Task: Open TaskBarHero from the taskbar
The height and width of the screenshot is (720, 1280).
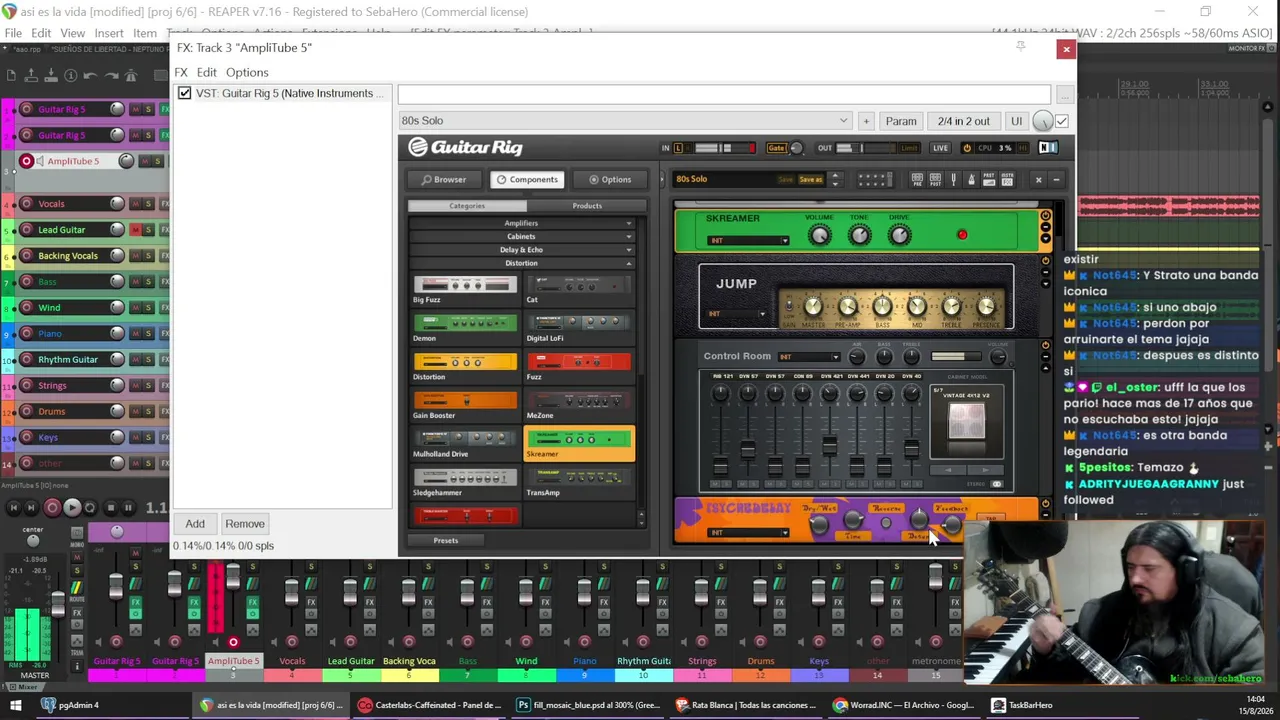Action: click(1022, 705)
